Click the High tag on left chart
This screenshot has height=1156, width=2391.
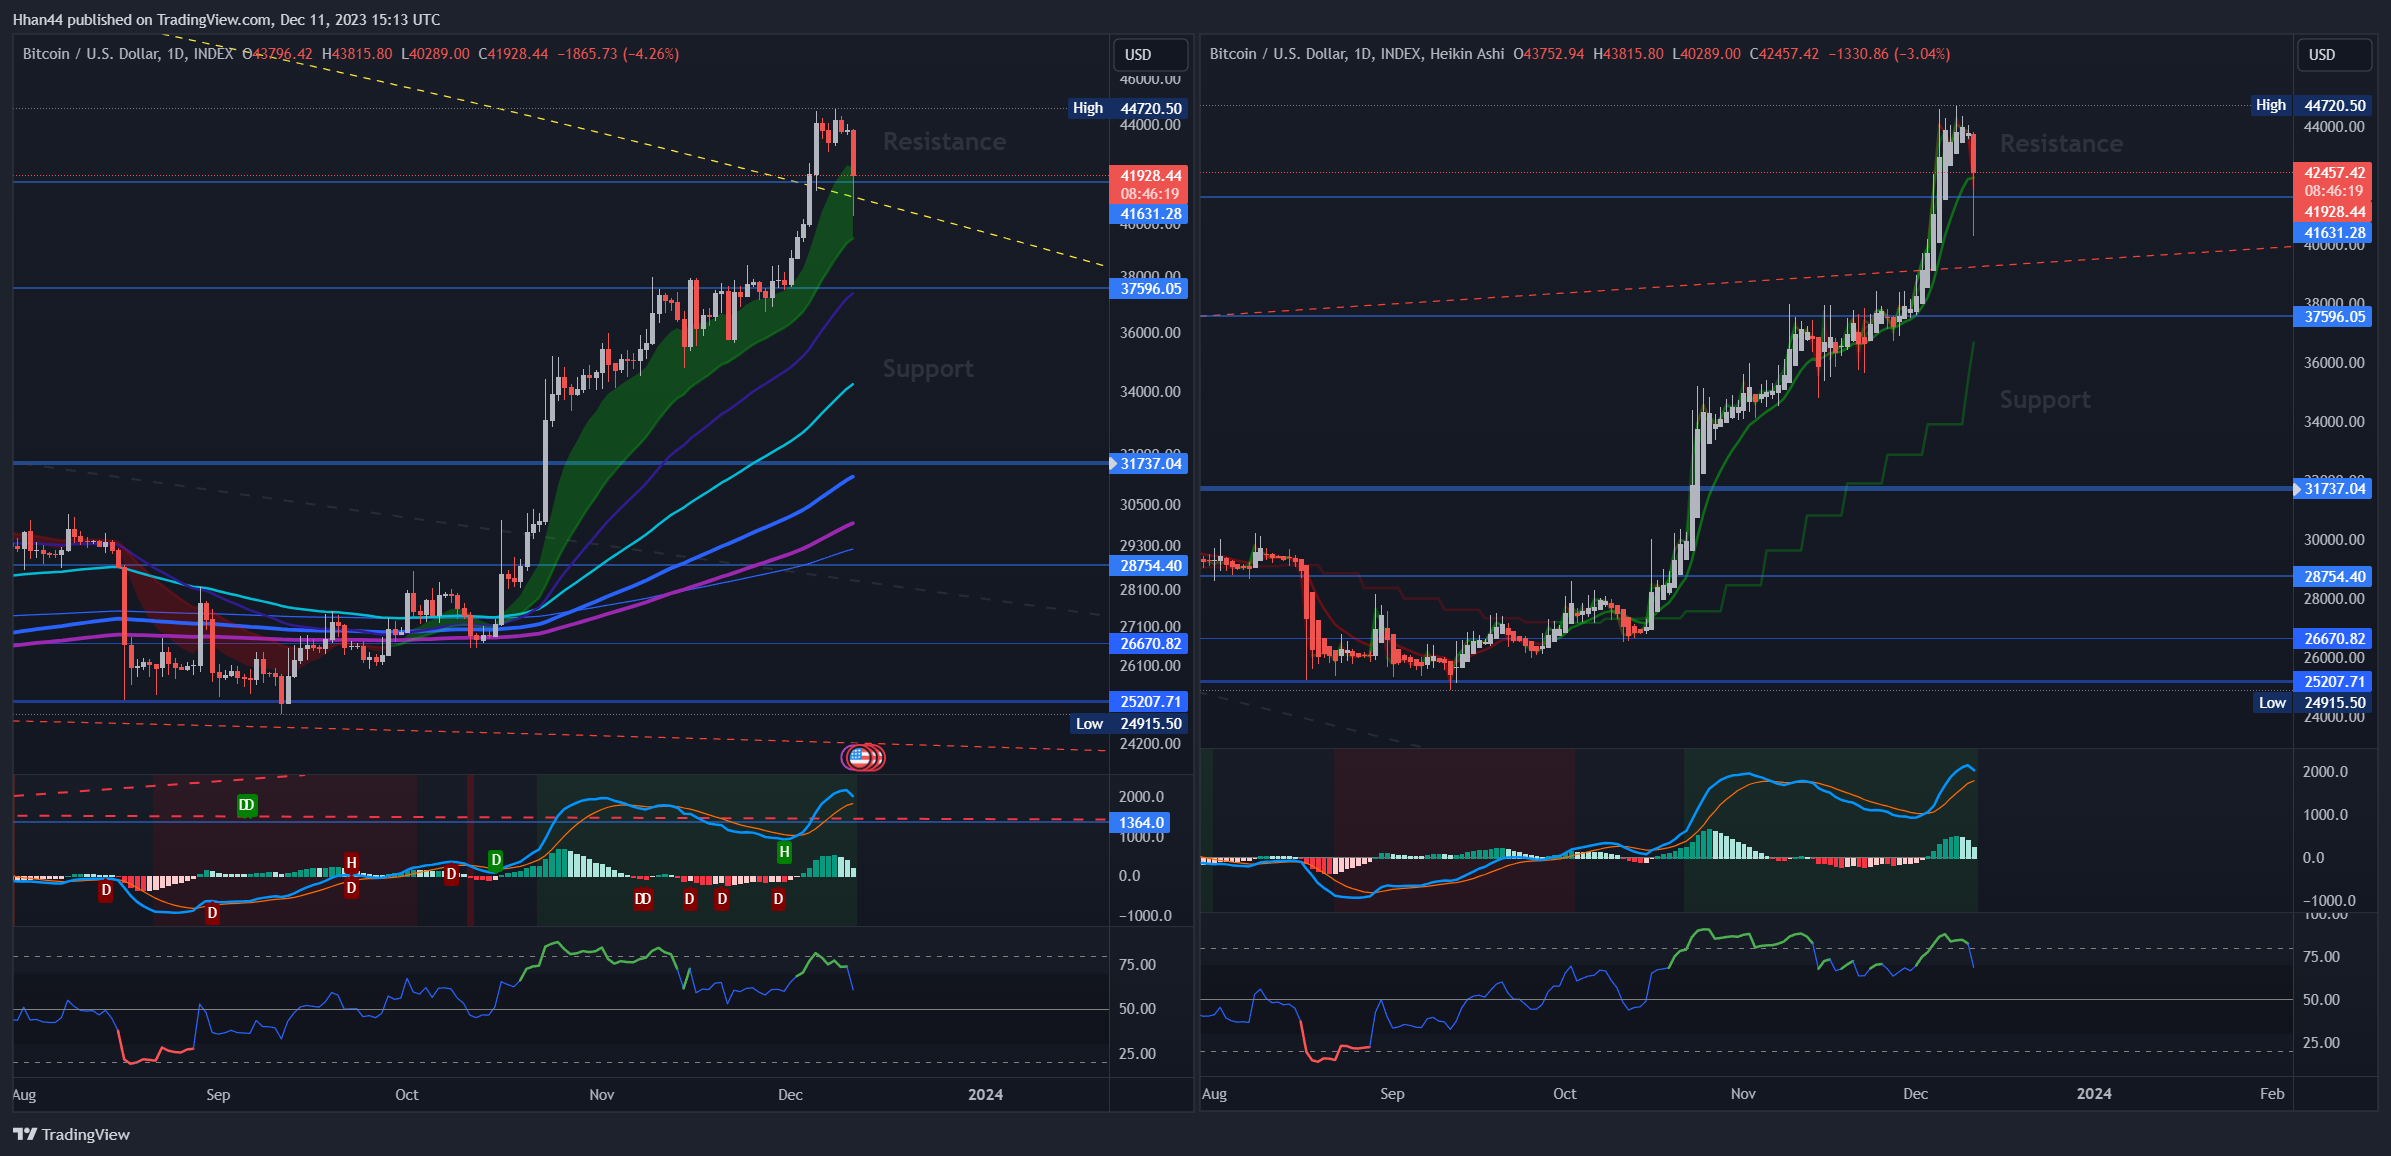click(1088, 108)
